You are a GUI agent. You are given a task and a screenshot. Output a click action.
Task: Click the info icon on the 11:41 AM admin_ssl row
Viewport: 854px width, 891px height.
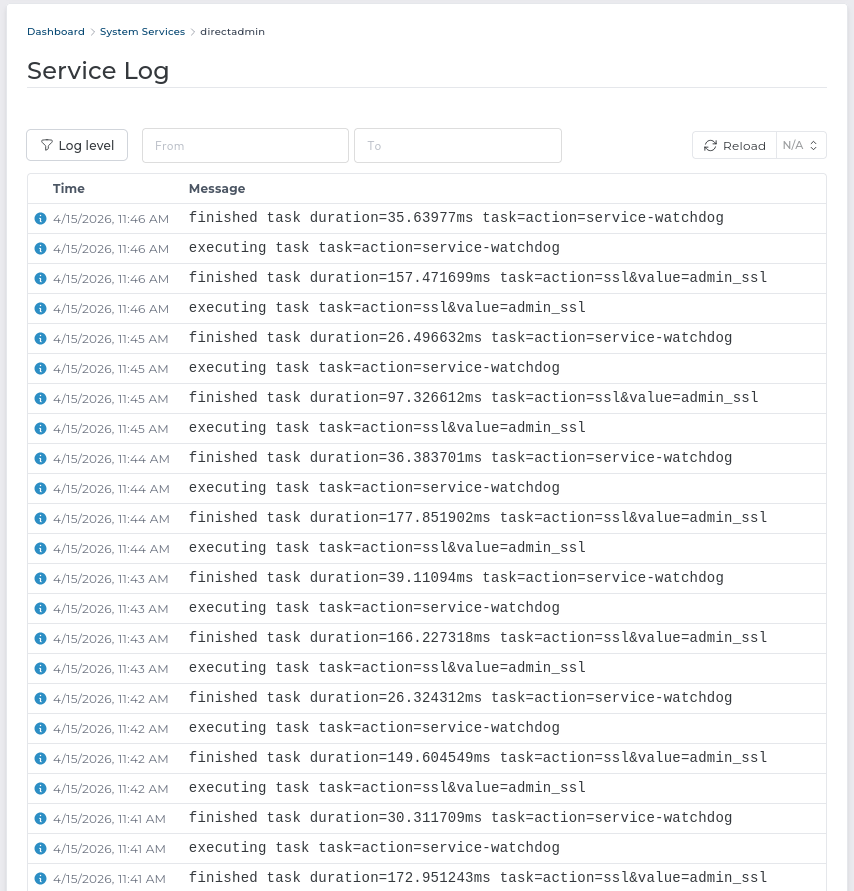coord(41,878)
